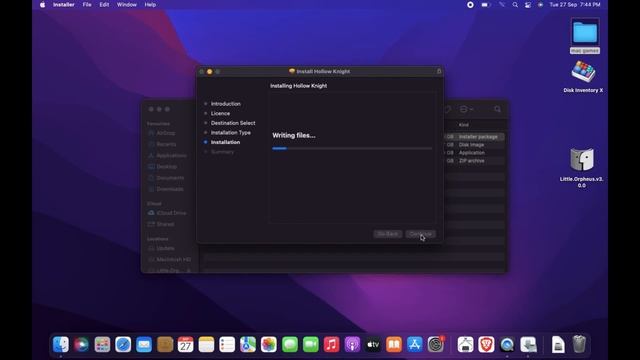Screen dimensions: 640x360
Task: Open the Apple menu
Action: (x=42, y=5)
